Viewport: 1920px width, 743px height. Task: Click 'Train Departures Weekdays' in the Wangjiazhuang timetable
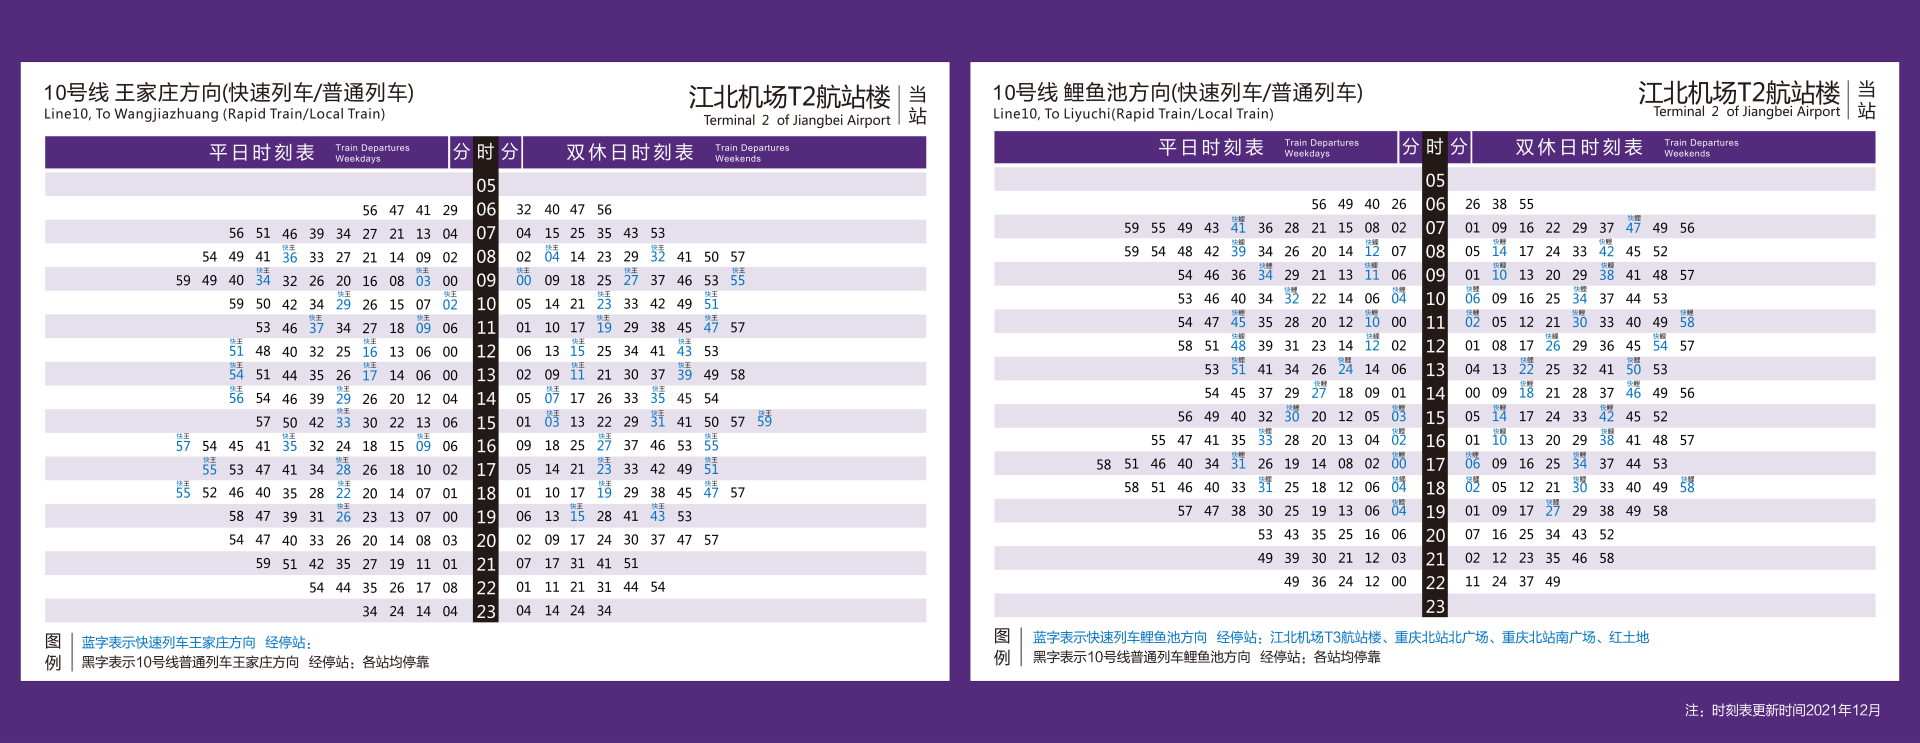[x=372, y=153]
